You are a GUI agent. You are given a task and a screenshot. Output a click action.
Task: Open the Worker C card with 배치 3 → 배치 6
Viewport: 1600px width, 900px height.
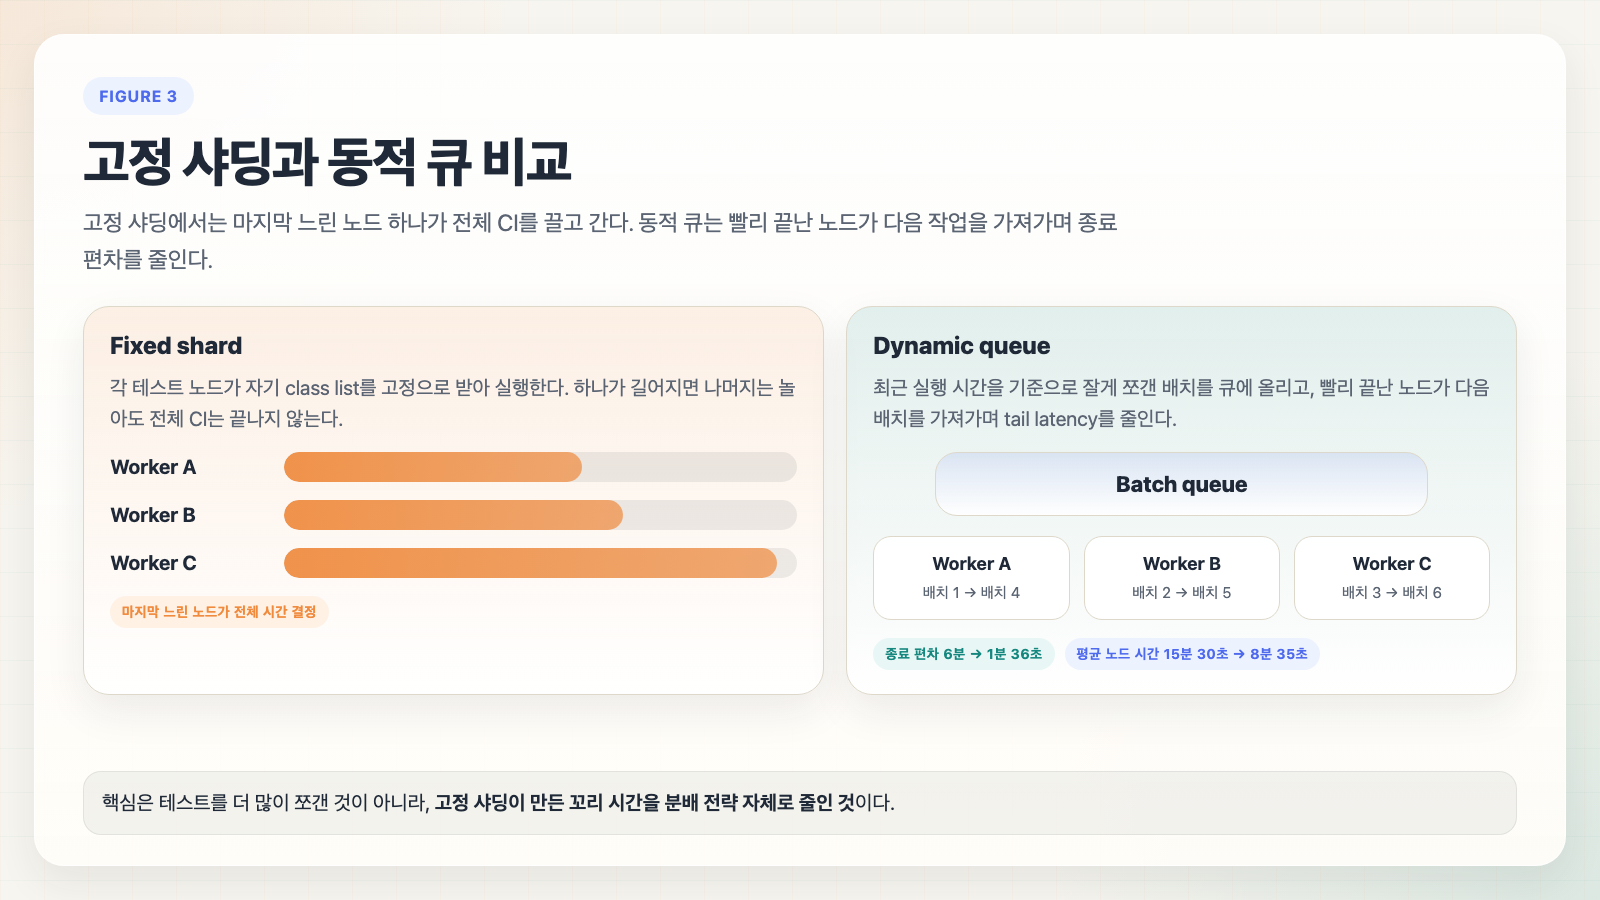coord(1391,578)
